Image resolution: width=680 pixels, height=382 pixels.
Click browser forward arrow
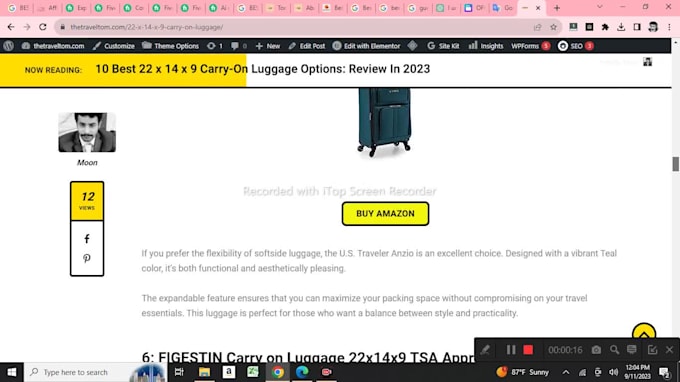(27, 27)
